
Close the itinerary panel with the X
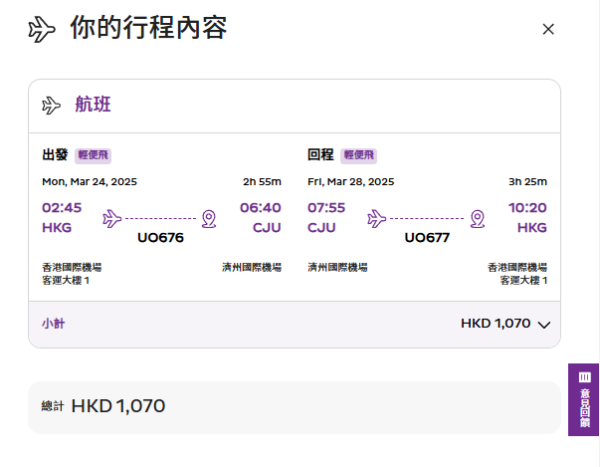[548, 29]
